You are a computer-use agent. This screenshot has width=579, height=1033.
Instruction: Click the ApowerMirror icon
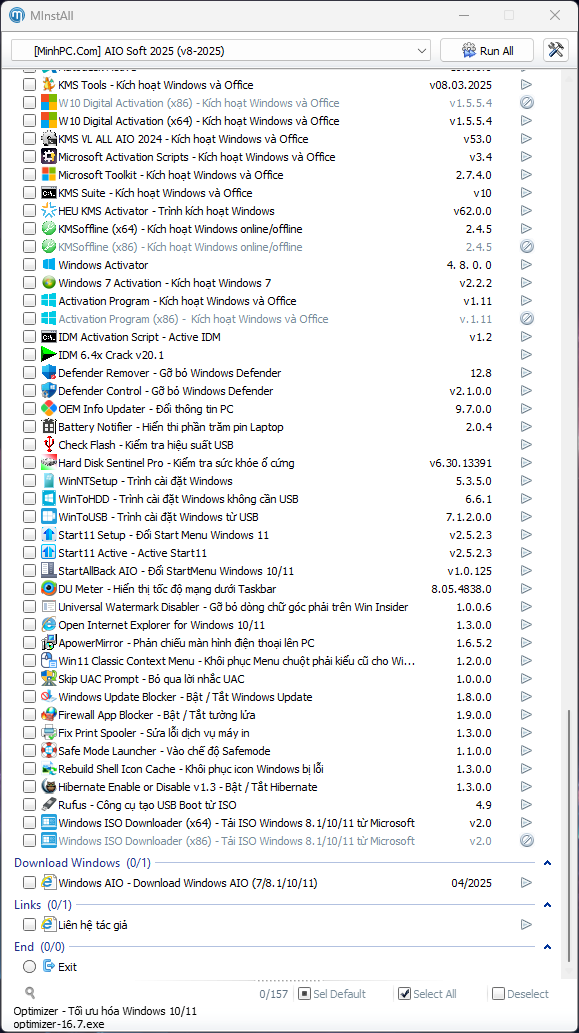[x=49, y=643]
